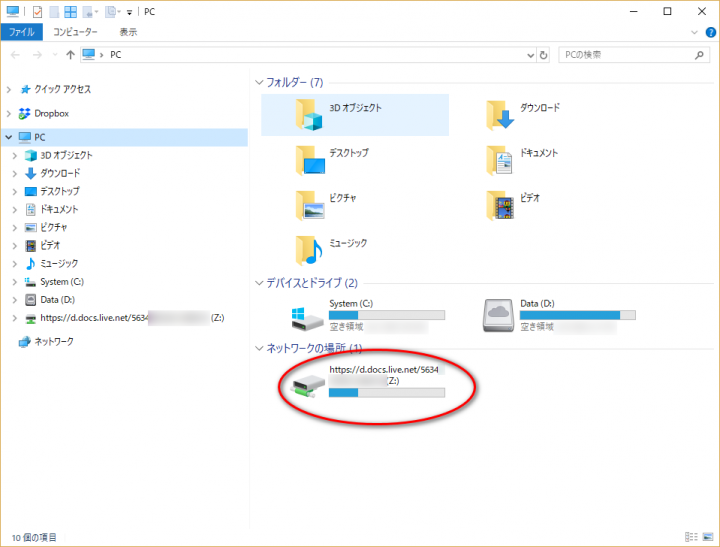Select the ビデオ folder icon
Screen dimensions: 720x547
coord(501,204)
